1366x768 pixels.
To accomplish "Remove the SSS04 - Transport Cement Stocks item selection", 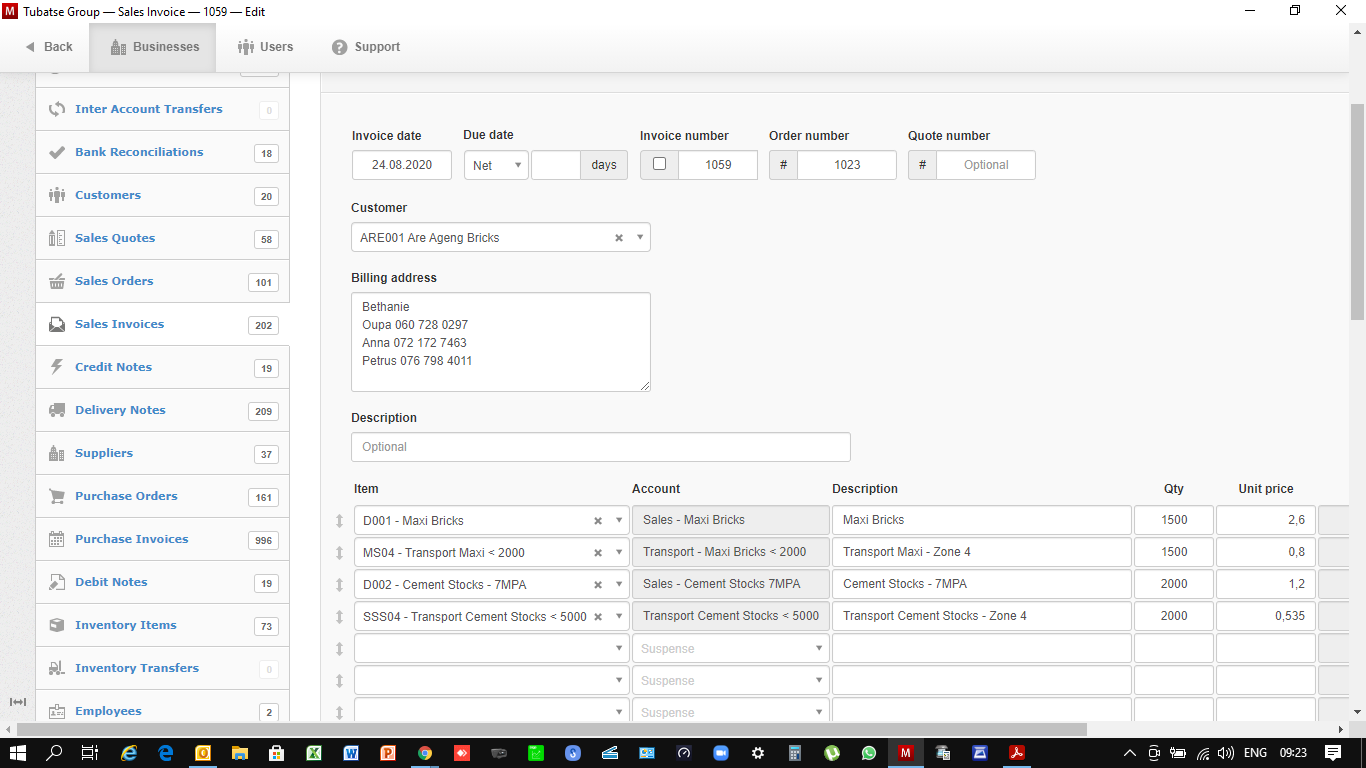I will coord(598,617).
